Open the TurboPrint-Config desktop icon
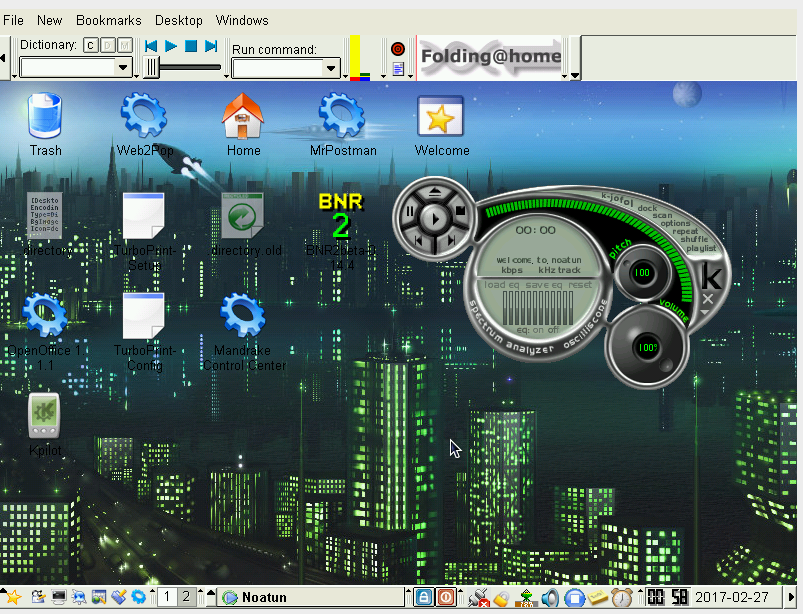 coord(143,315)
